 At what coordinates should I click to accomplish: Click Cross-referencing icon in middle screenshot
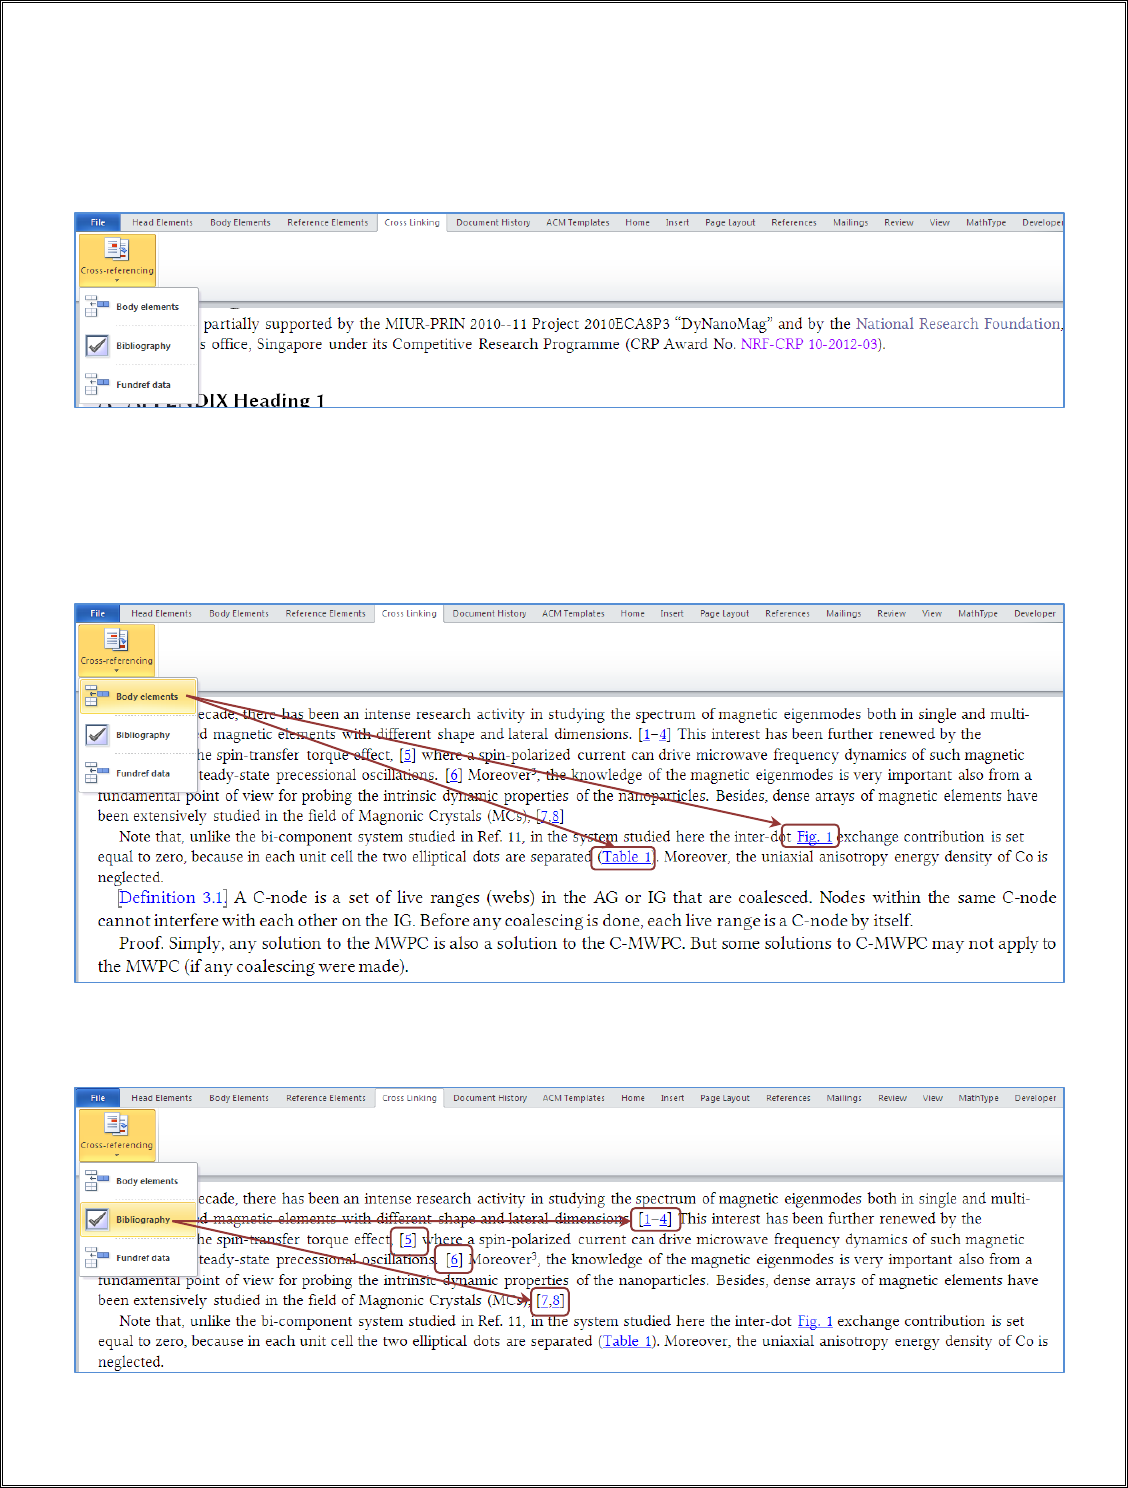pos(117,639)
